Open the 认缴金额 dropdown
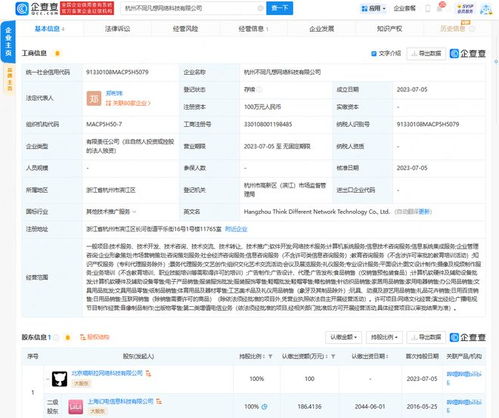Image resolution: width=499 pixels, height=418 pixels. [343, 337]
